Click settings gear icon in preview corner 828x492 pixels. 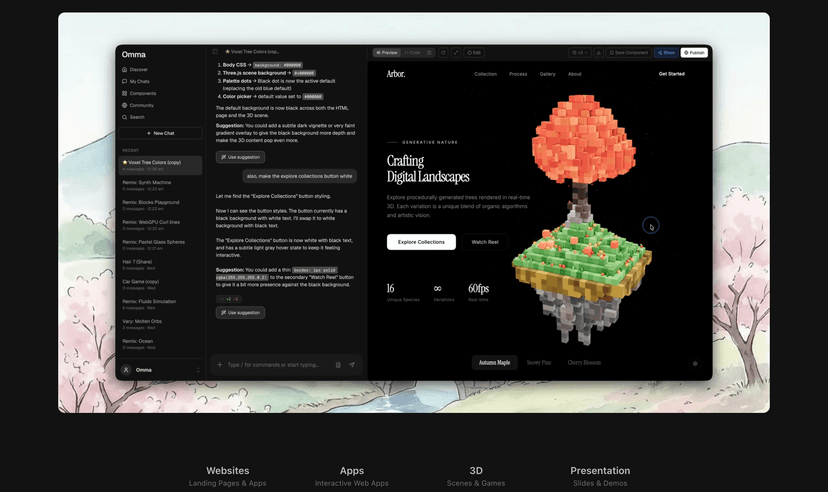point(695,363)
